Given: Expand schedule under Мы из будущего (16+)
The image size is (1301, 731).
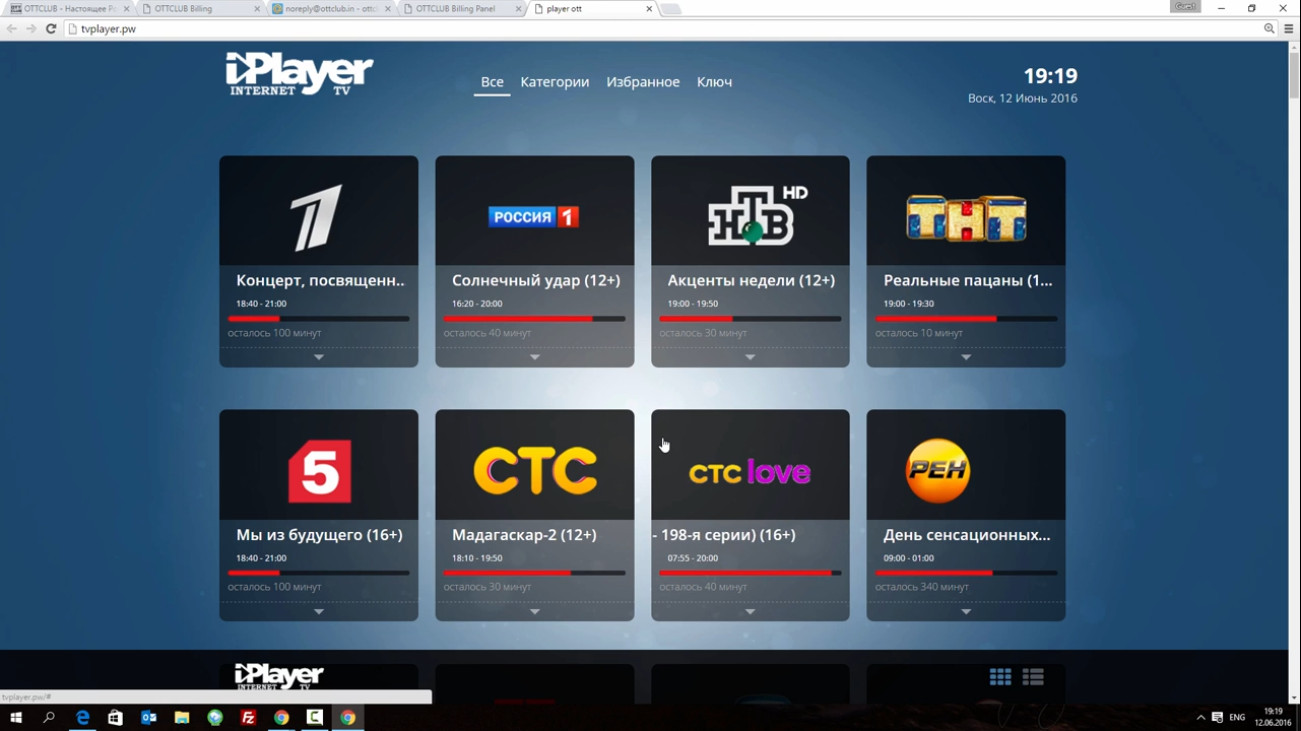Looking at the screenshot, I should tap(319, 611).
